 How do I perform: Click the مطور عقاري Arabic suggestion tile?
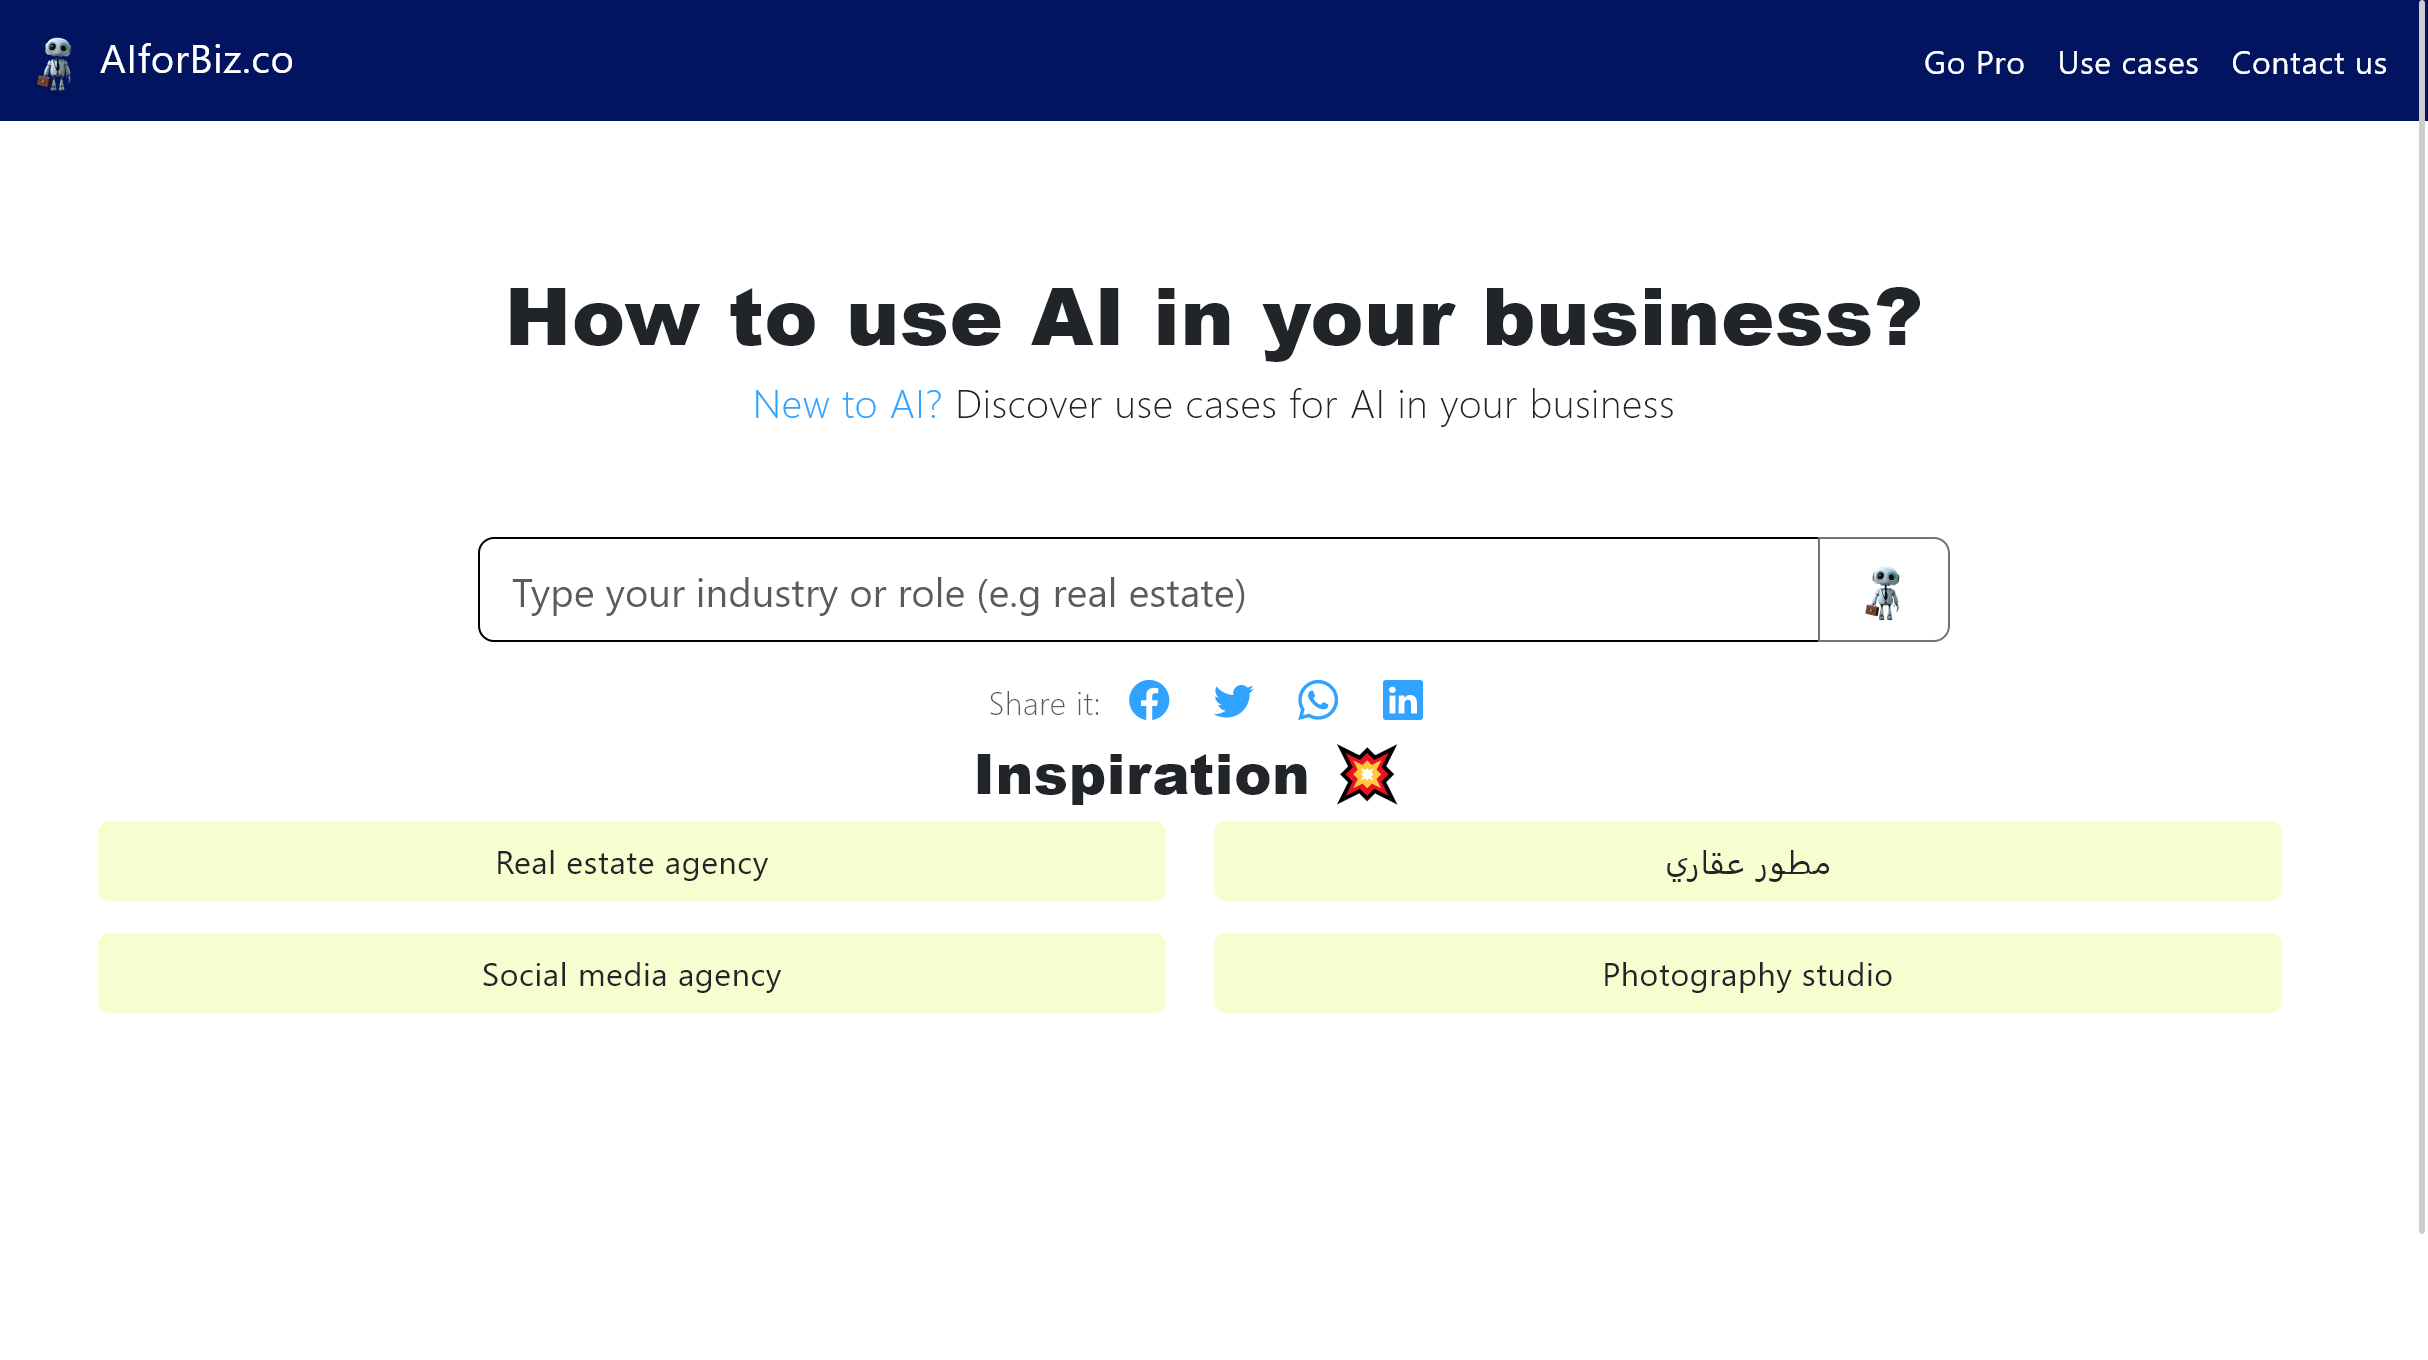coord(1746,860)
